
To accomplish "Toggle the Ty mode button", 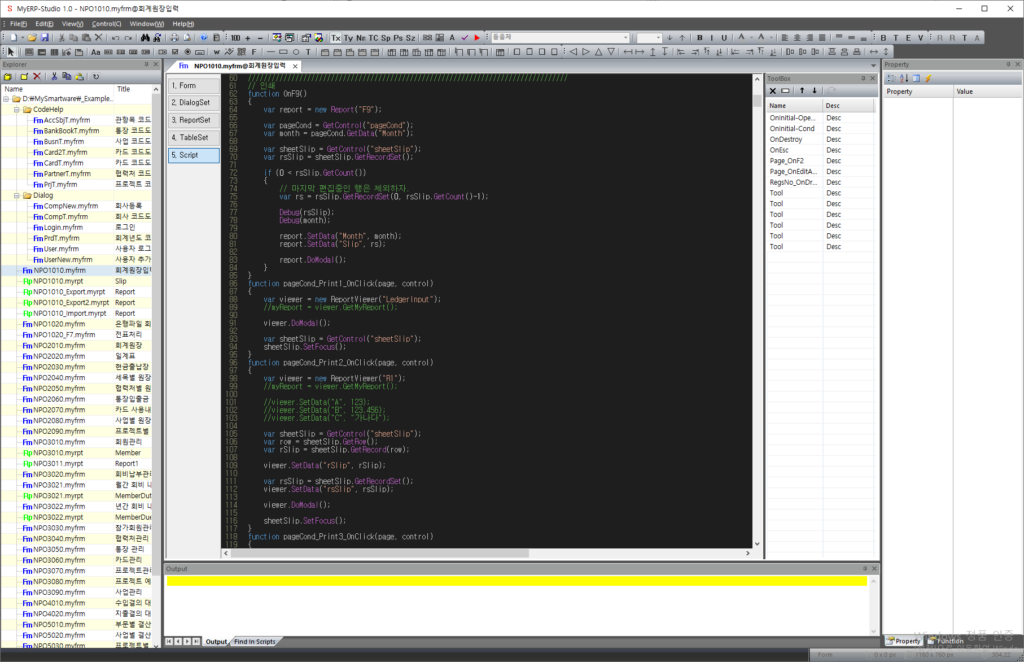I will (x=348, y=38).
